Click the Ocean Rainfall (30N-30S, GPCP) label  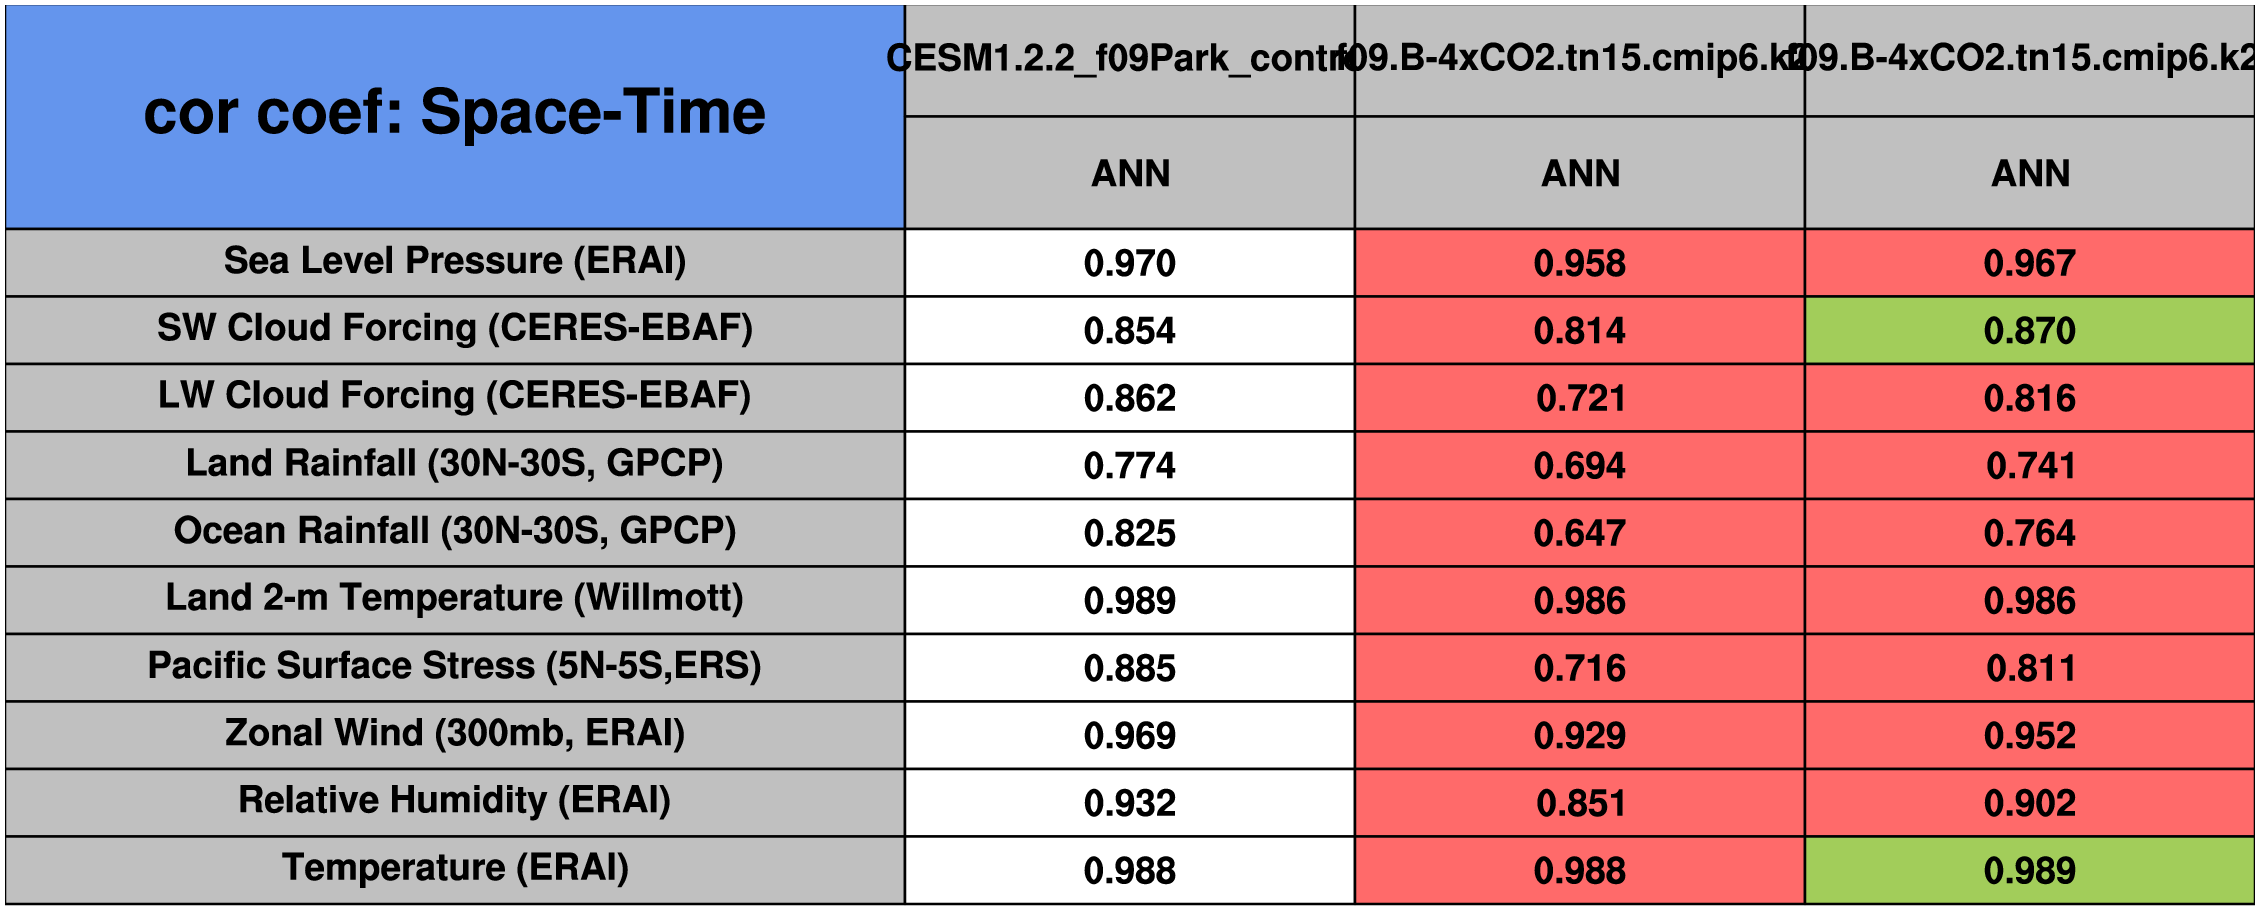pos(455,531)
